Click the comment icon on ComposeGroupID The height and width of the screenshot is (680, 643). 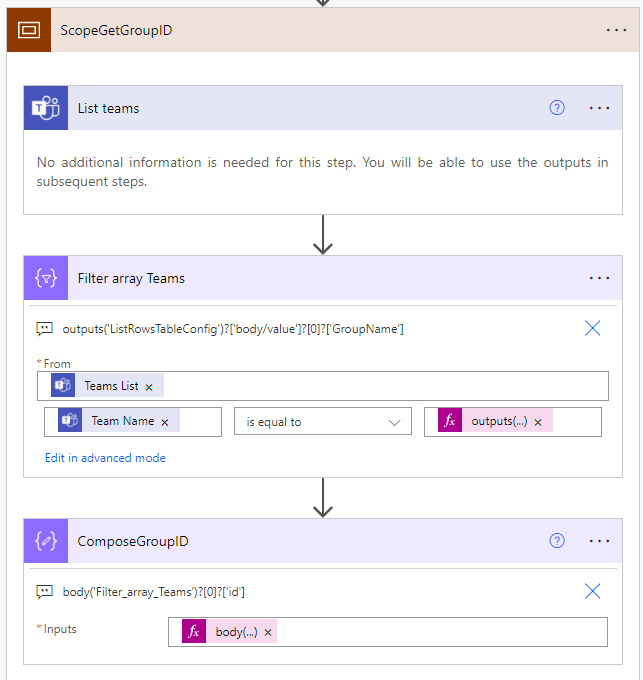click(45, 592)
